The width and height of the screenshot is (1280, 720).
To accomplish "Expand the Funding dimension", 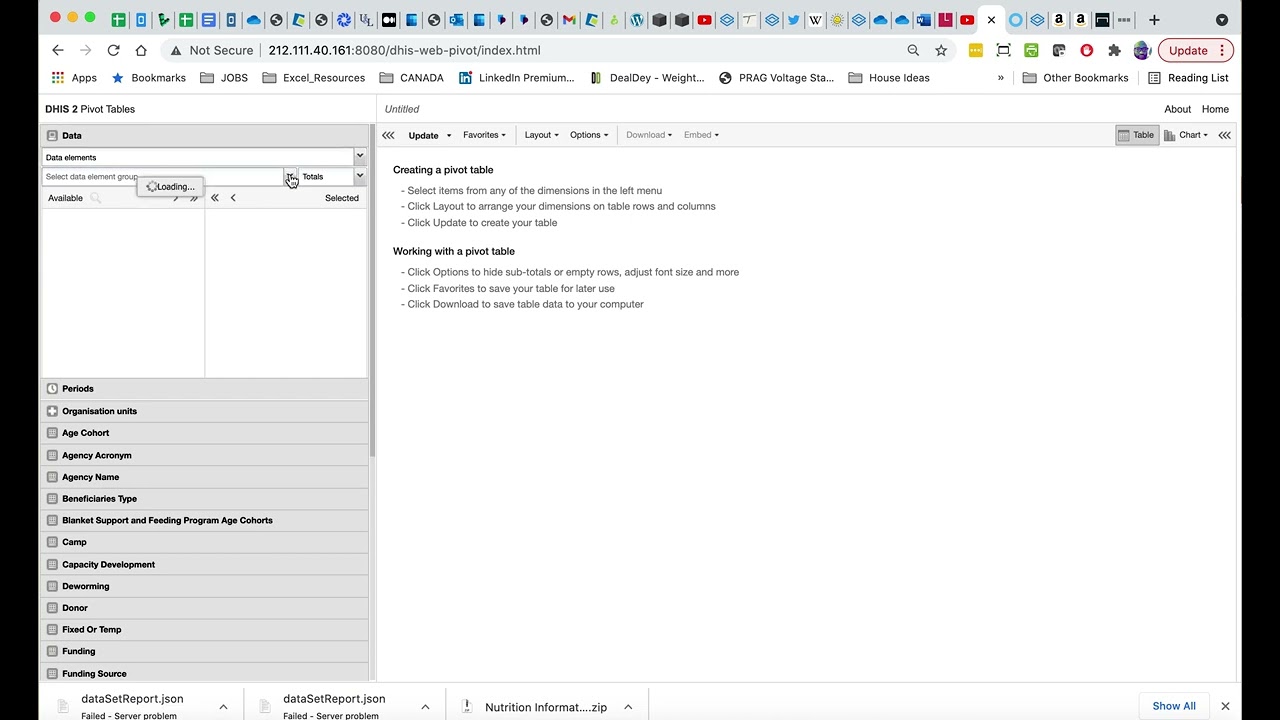I will [204, 651].
